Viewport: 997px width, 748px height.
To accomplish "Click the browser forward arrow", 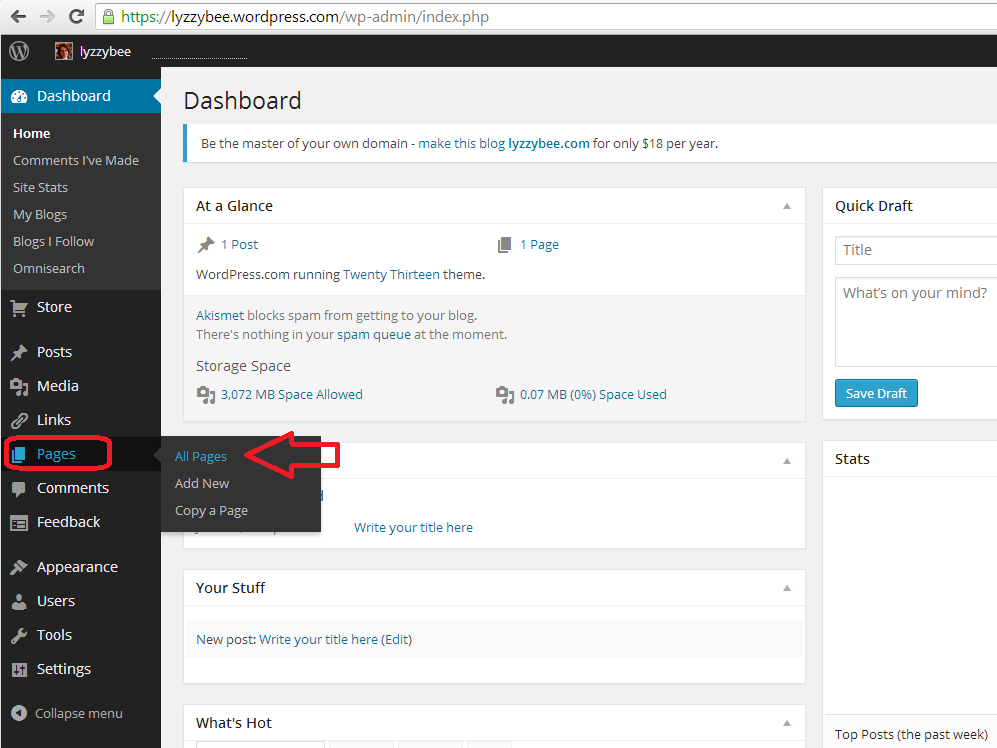I will pyautogui.click(x=47, y=17).
